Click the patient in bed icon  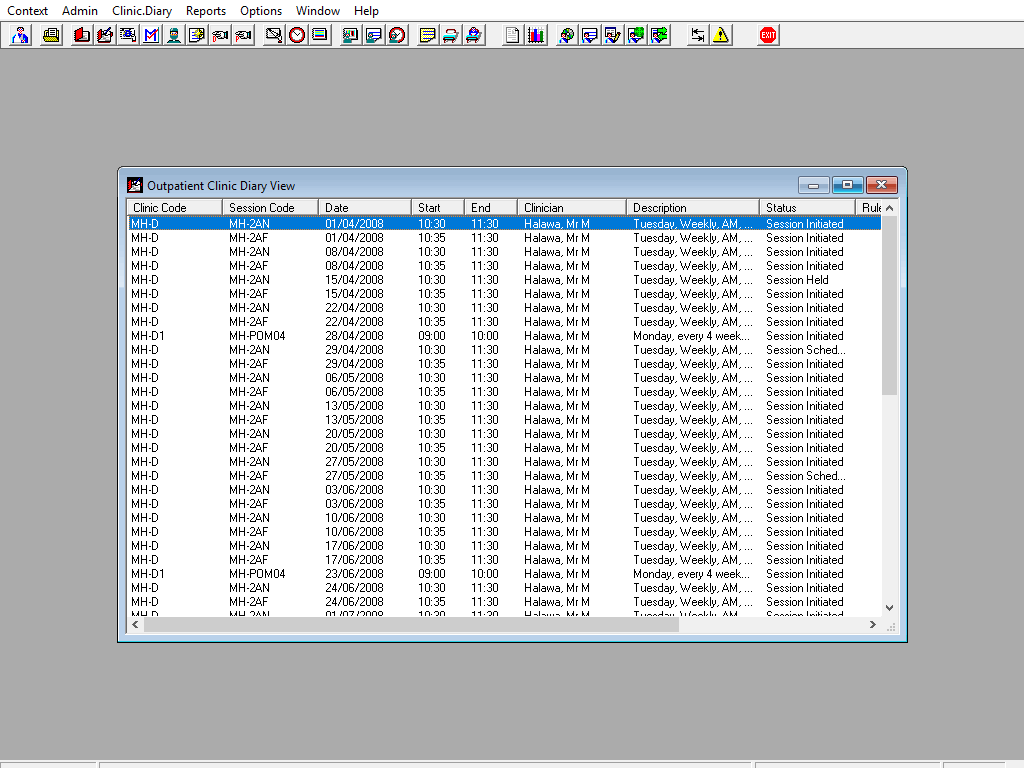tap(473, 35)
